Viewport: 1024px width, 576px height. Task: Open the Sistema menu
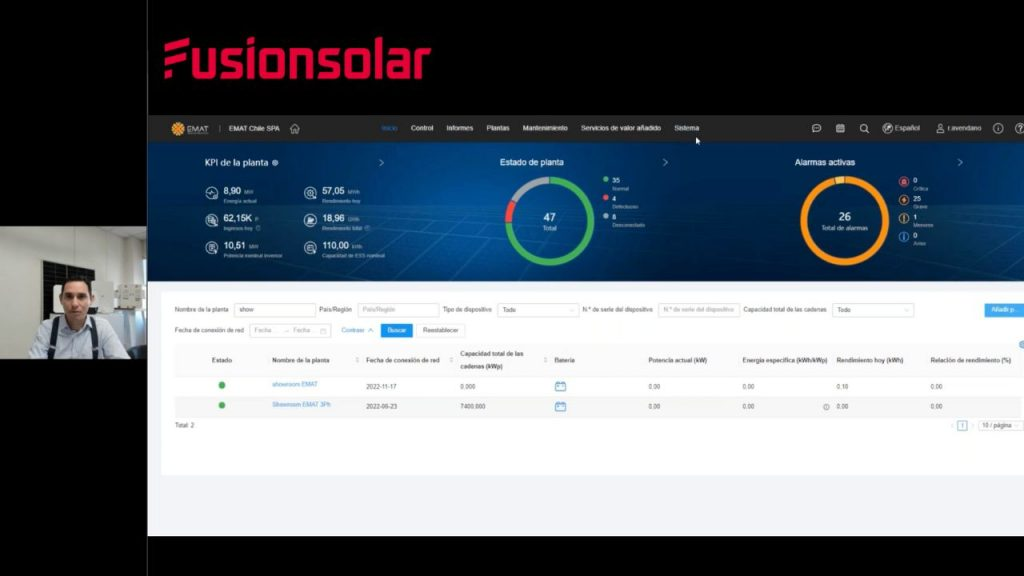tap(686, 128)
